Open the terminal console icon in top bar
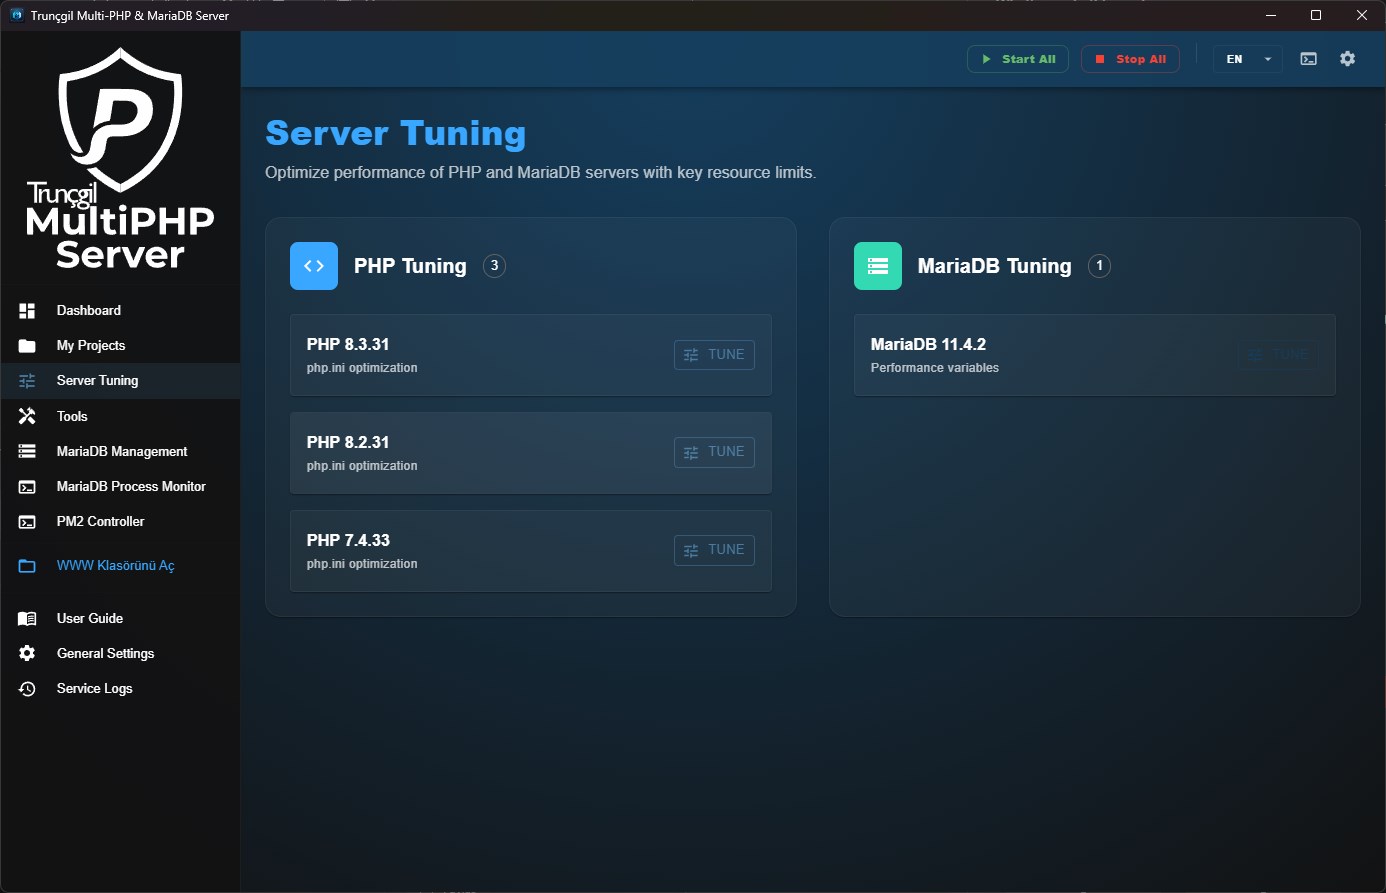This screenshot has height=893, width=1386. point(1308,59)
